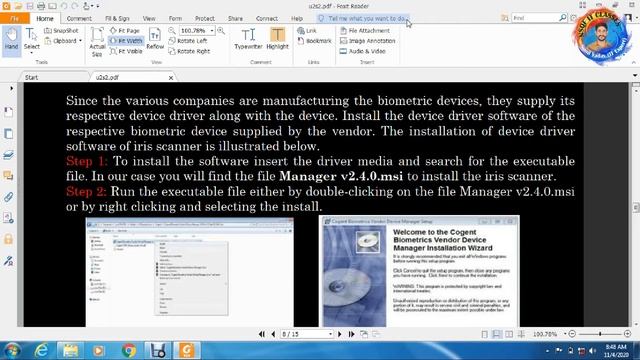
Task: Expand the left navigation panel arrow
Action: point(11,88)
